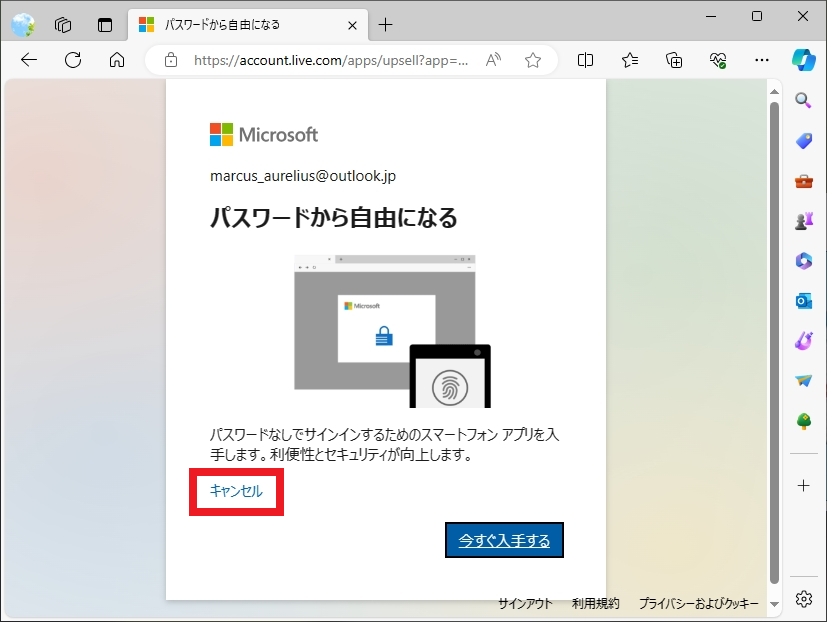Open the Outlook icon in the sidebar
Screen dimensions: 832x623
click(804, 301)
